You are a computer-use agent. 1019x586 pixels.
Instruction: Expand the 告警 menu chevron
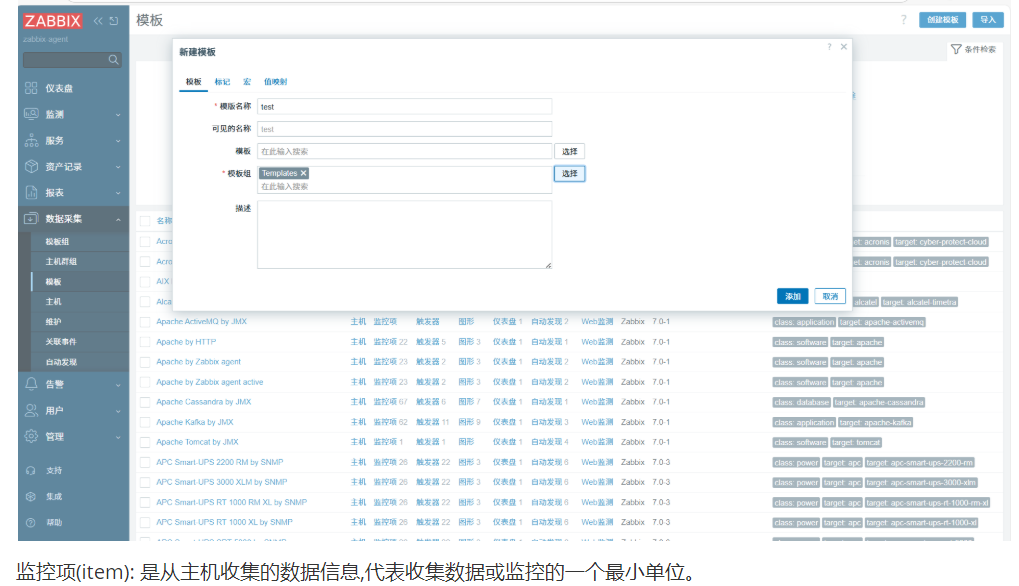118,385
